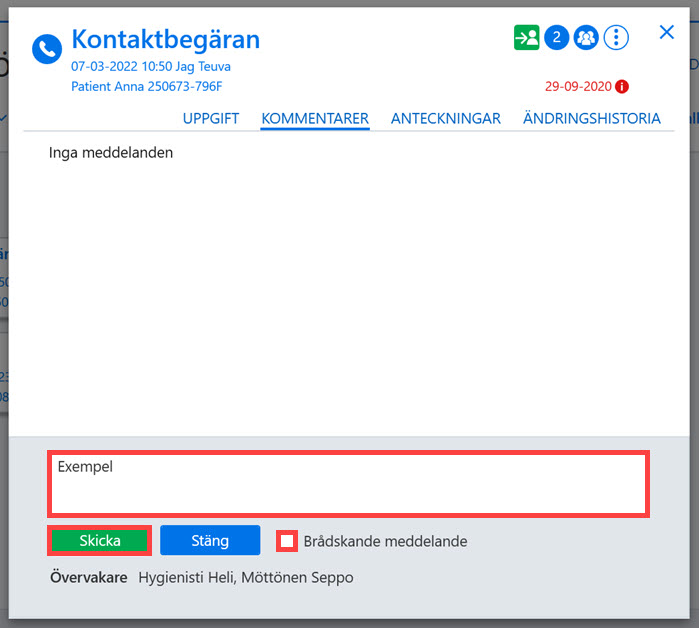Open the ANTECKNINGAR tab
The width and height of the screenshot is (699, 628).
click(446, 119)
